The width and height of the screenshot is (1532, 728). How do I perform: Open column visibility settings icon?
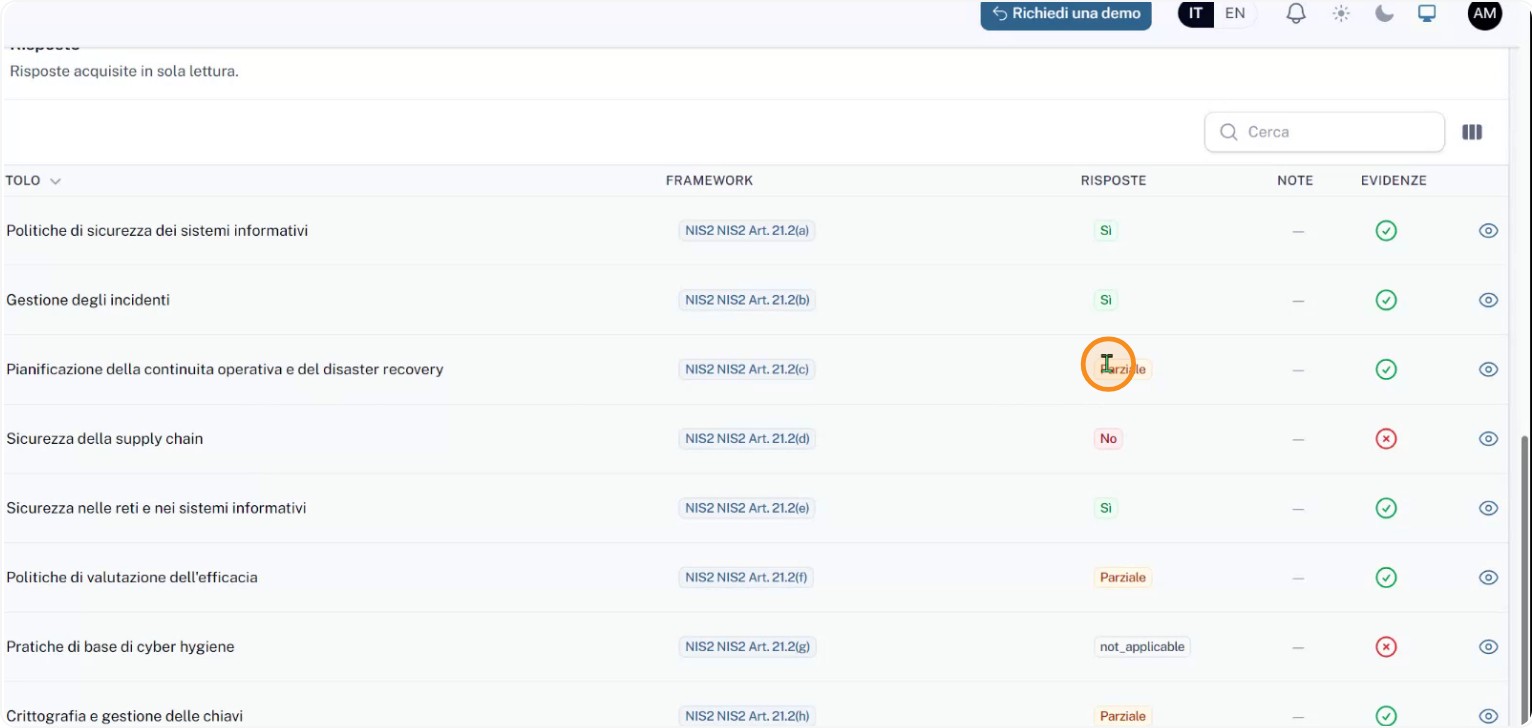point(1472,132)
